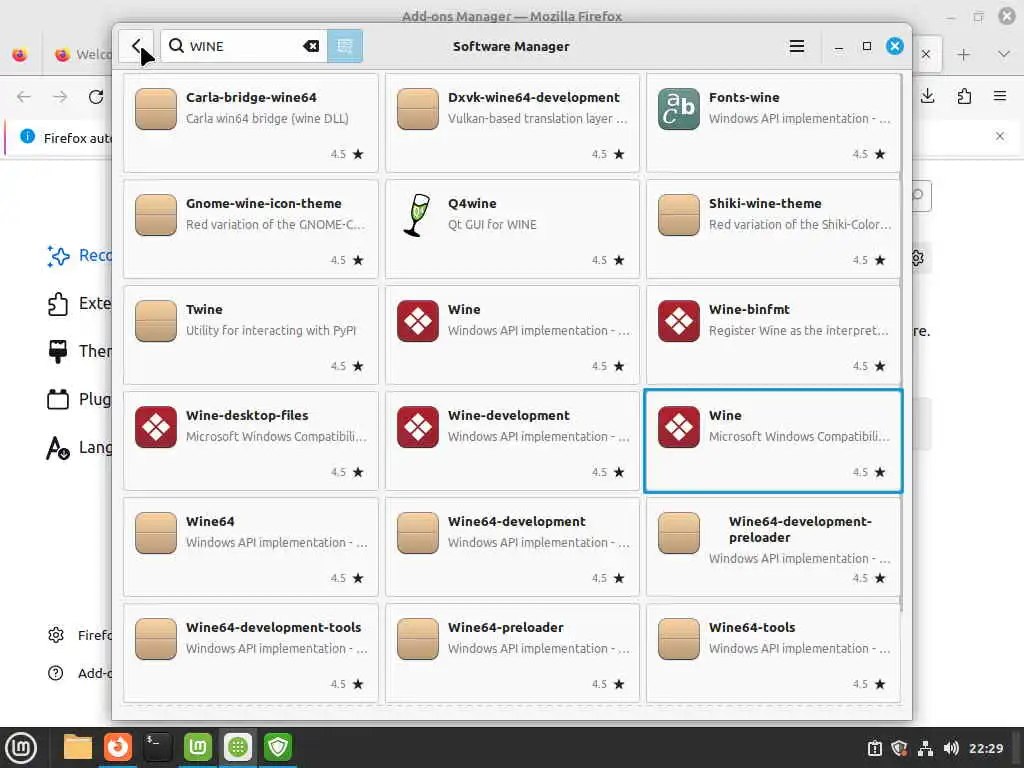
Task: Open Firefox extensions toolbar icon
Action: coord(964,97)
